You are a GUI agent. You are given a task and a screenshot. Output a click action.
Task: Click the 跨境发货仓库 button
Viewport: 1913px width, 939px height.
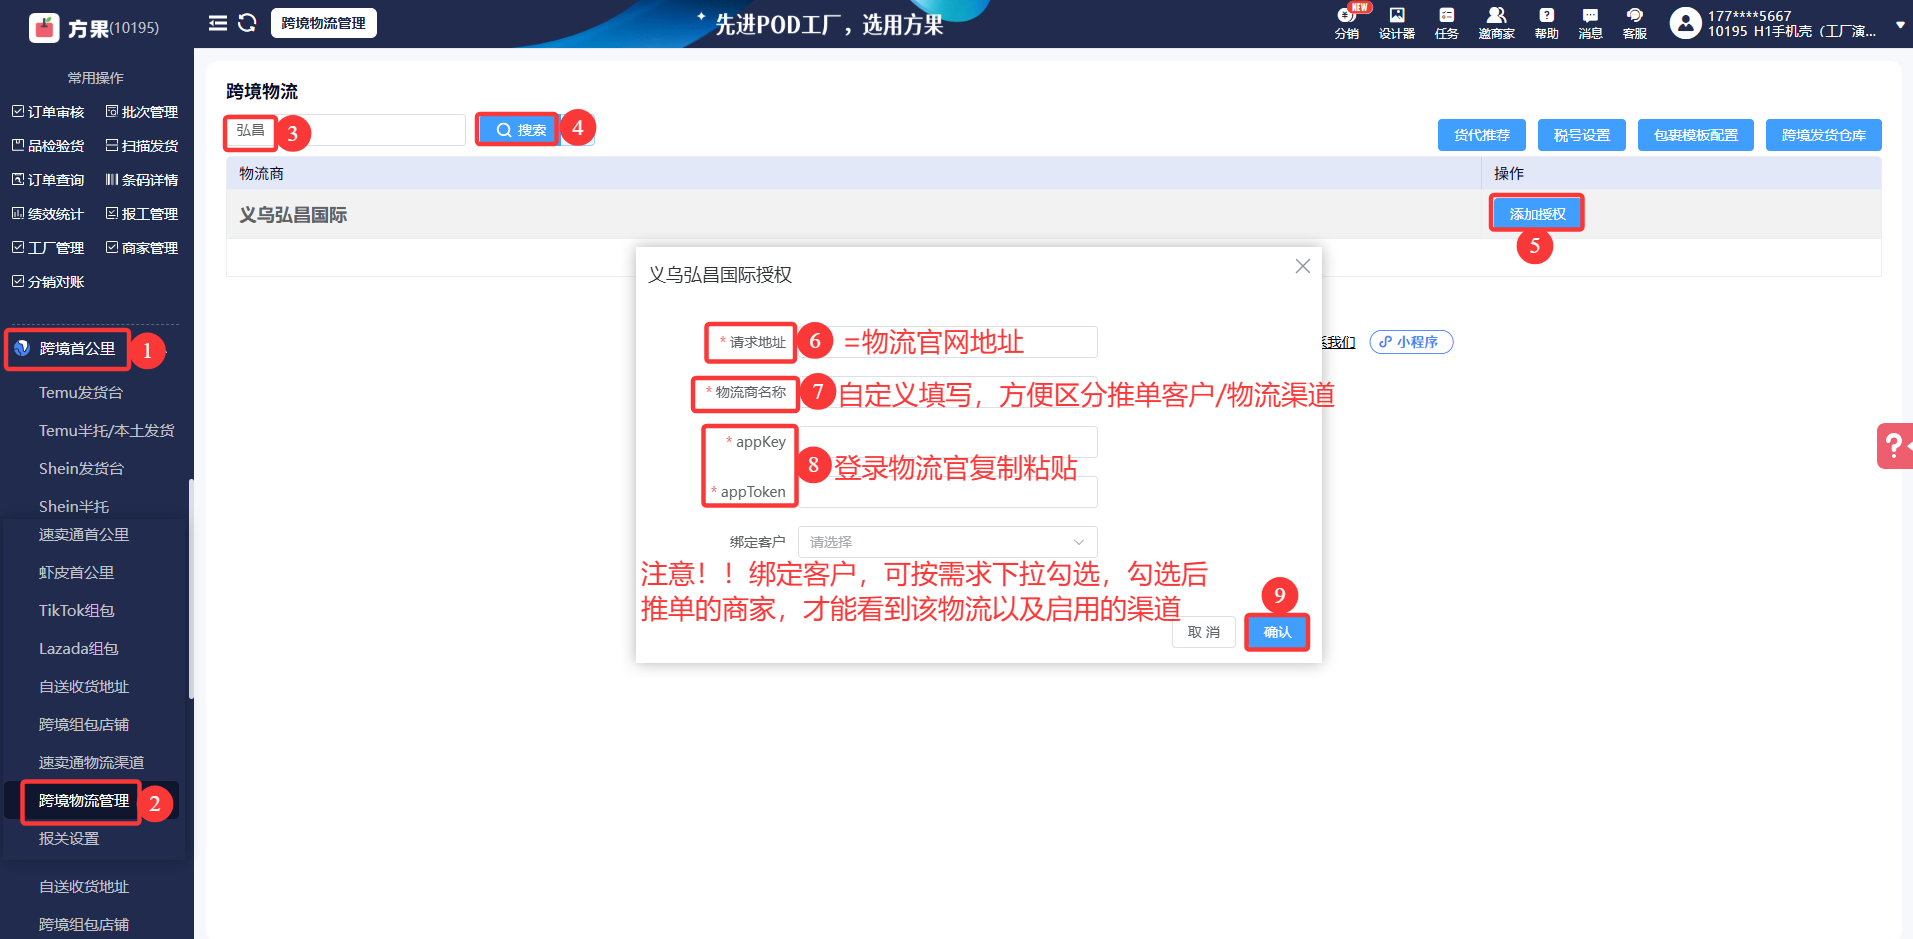[1824, 135]
